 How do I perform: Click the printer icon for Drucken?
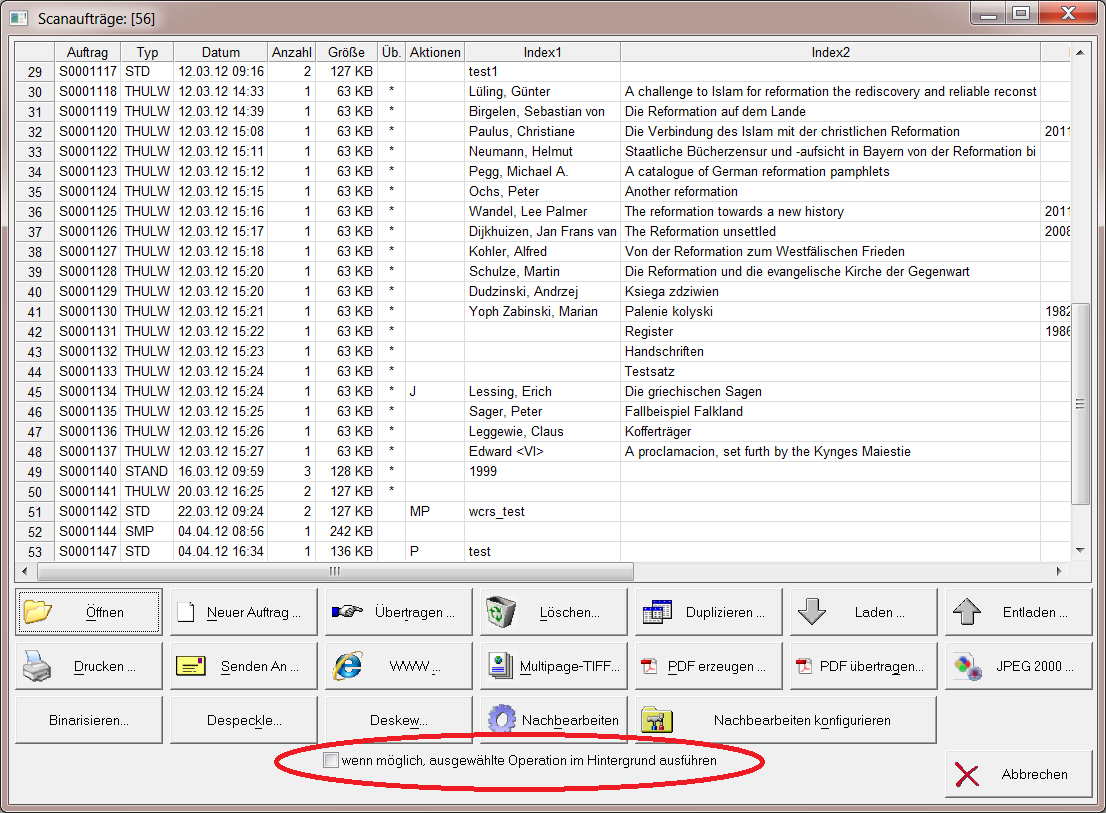(37, 666)
